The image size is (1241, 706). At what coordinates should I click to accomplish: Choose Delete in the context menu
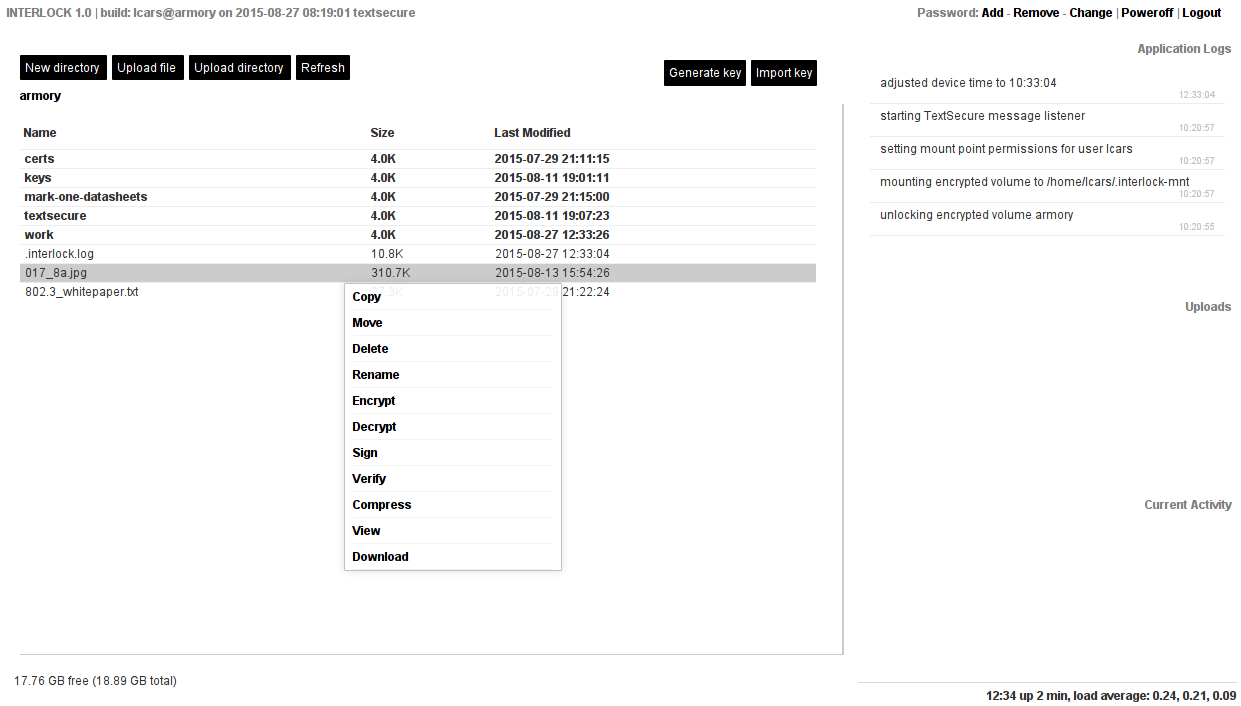369,348
